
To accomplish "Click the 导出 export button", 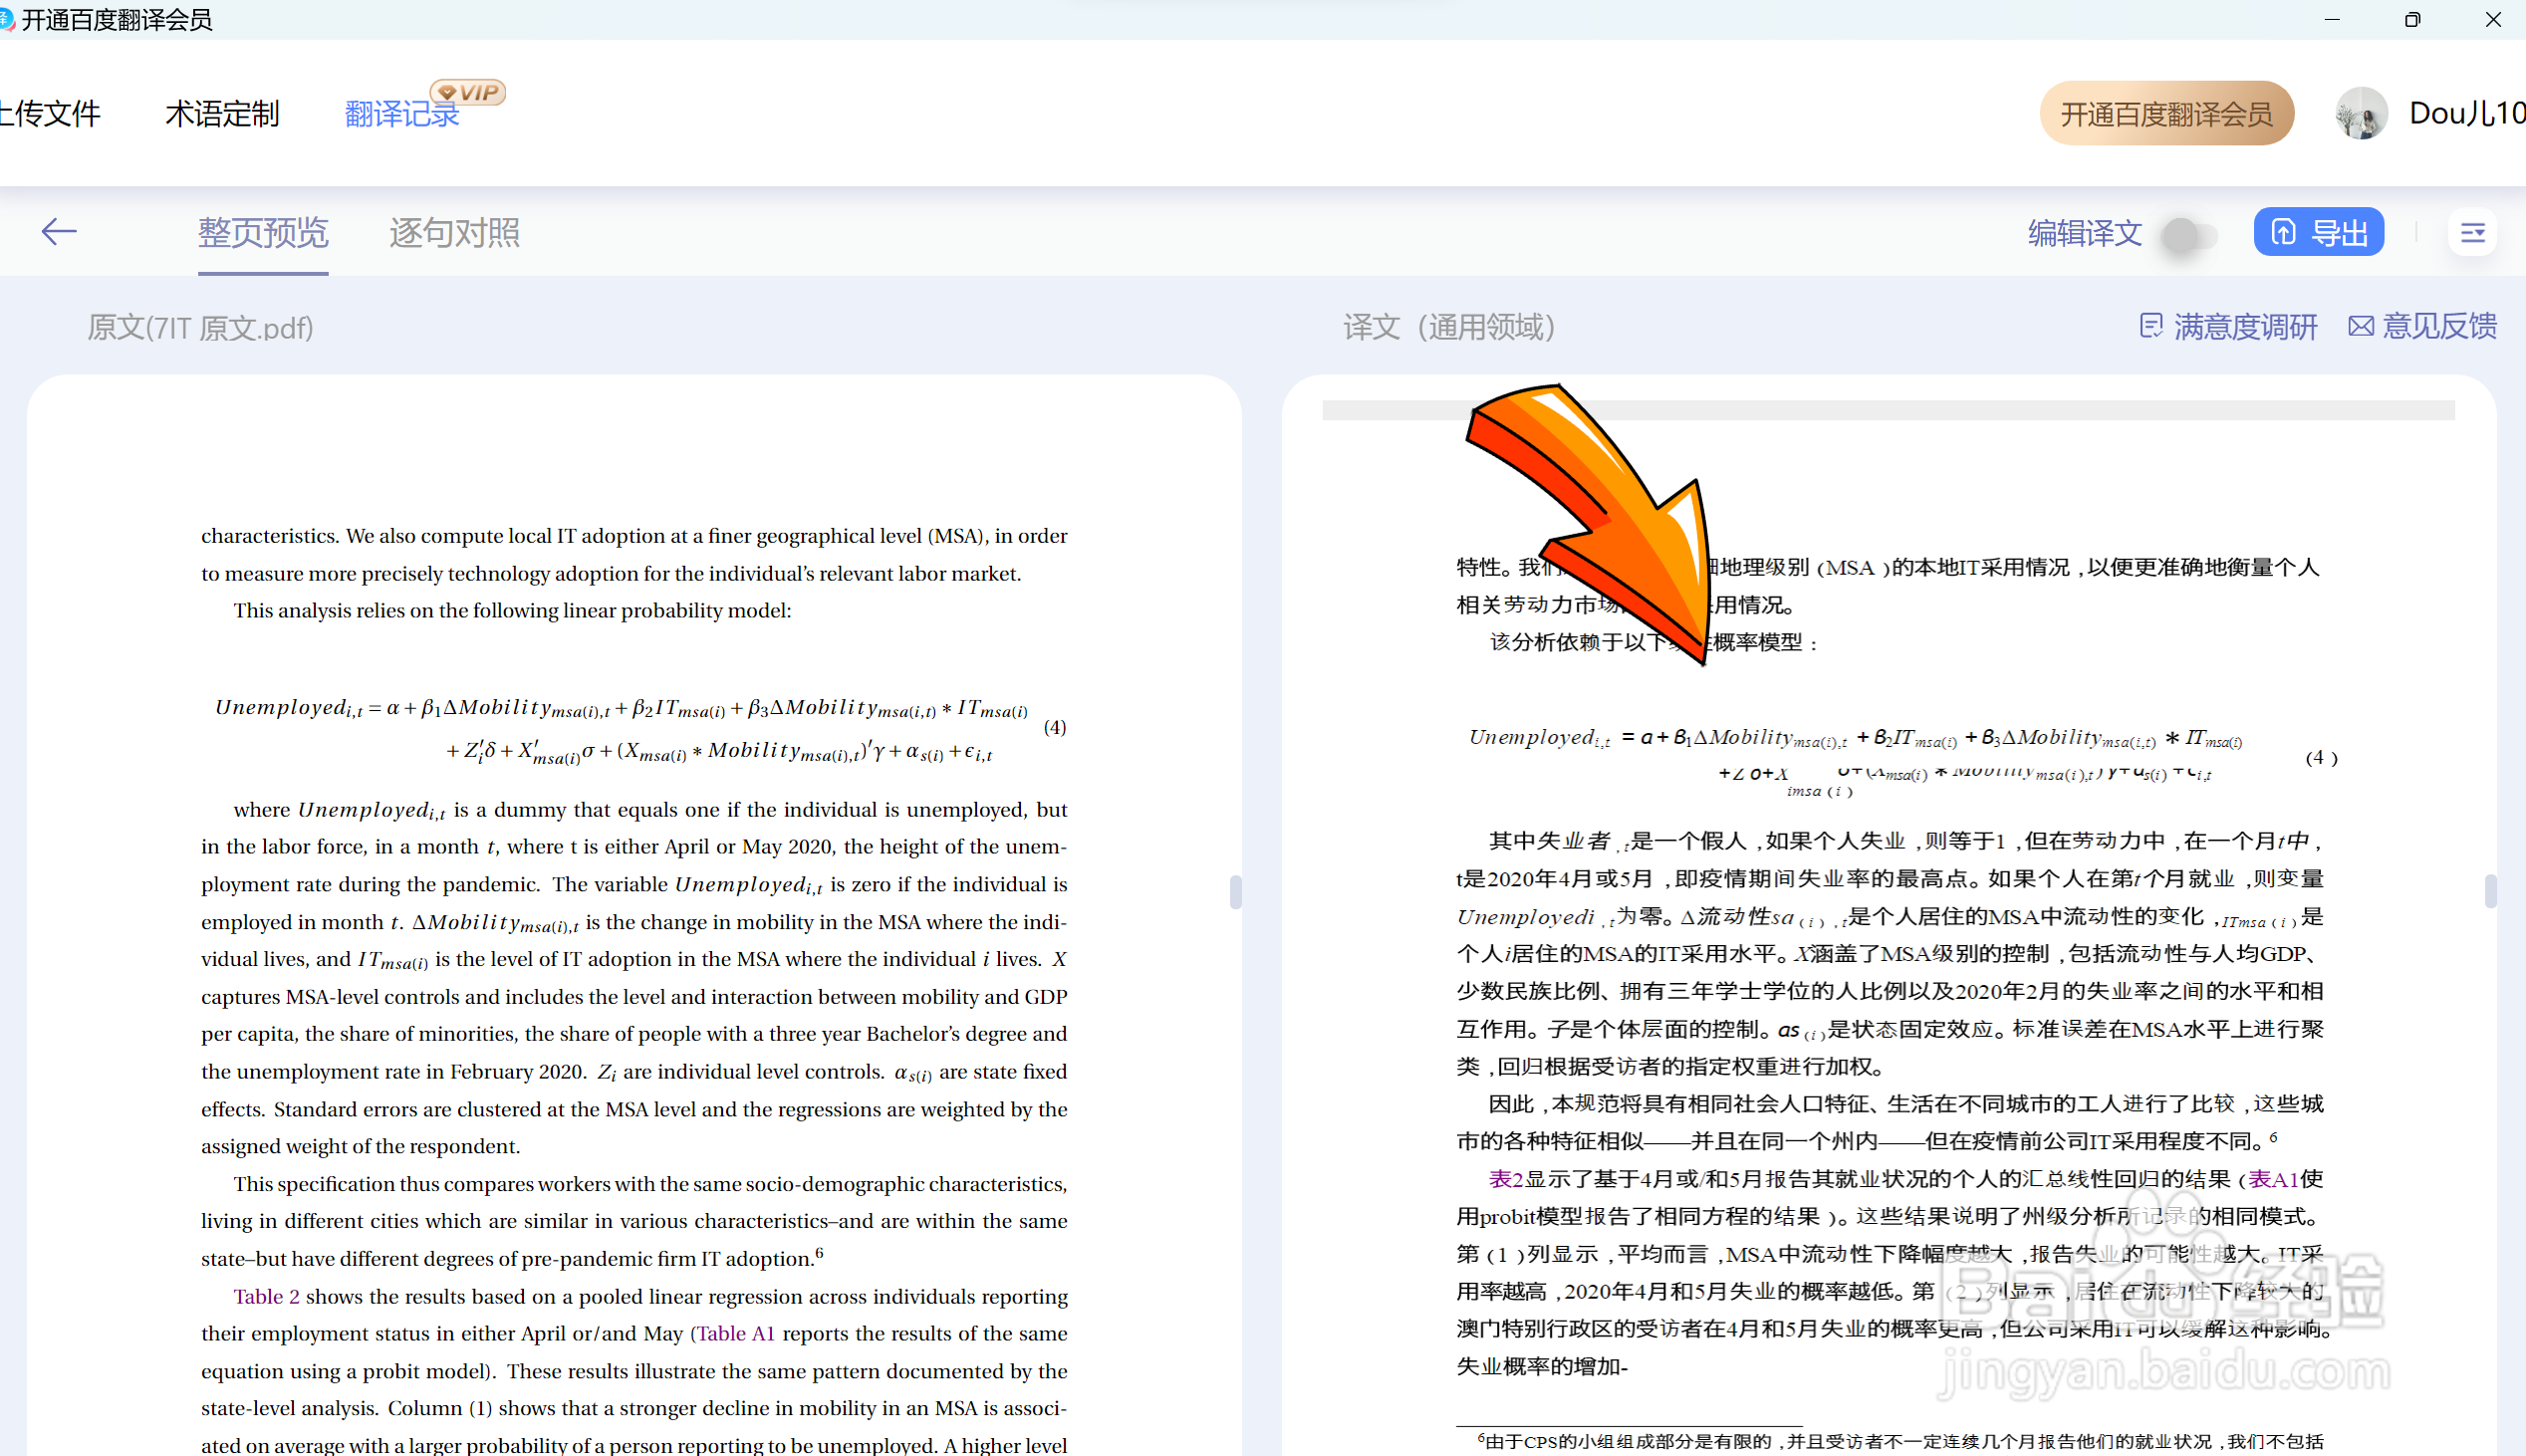I will click(x=2318, y=233).
